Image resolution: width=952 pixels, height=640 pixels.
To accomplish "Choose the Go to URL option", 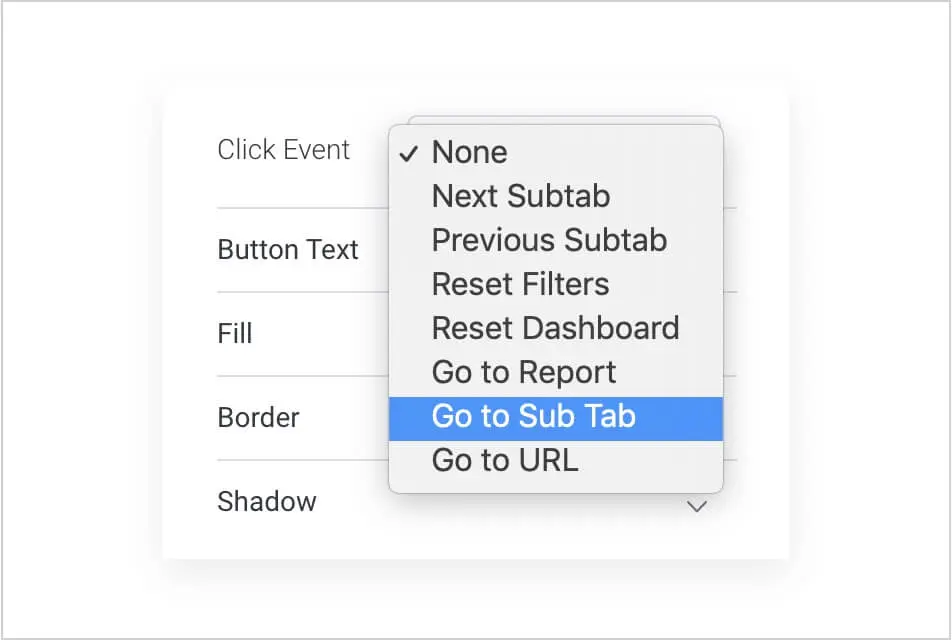I will 505,460.
